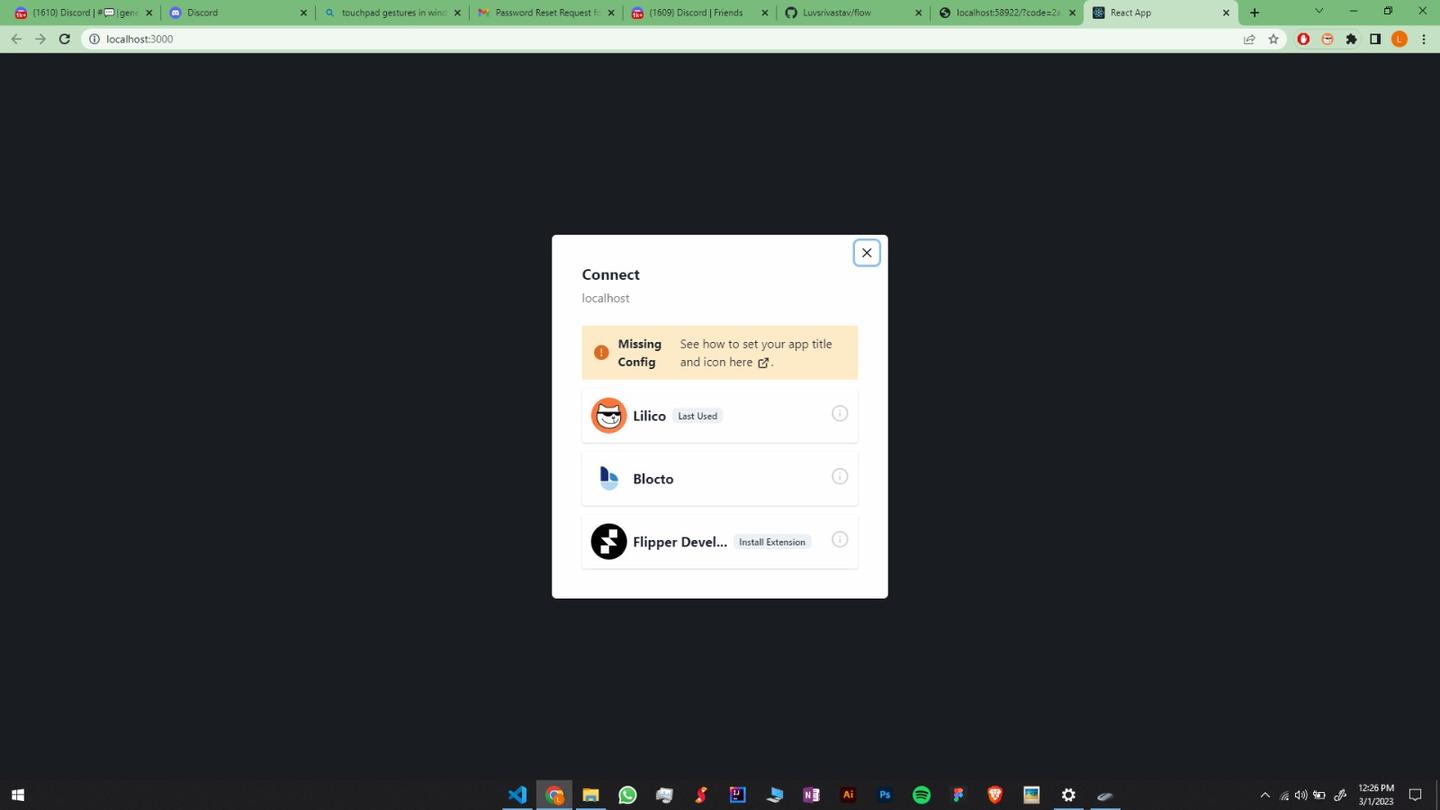Viewport: 1440px width, 810px height.
Task: Open the Windows Start menu
Action: tap(17, 795)
